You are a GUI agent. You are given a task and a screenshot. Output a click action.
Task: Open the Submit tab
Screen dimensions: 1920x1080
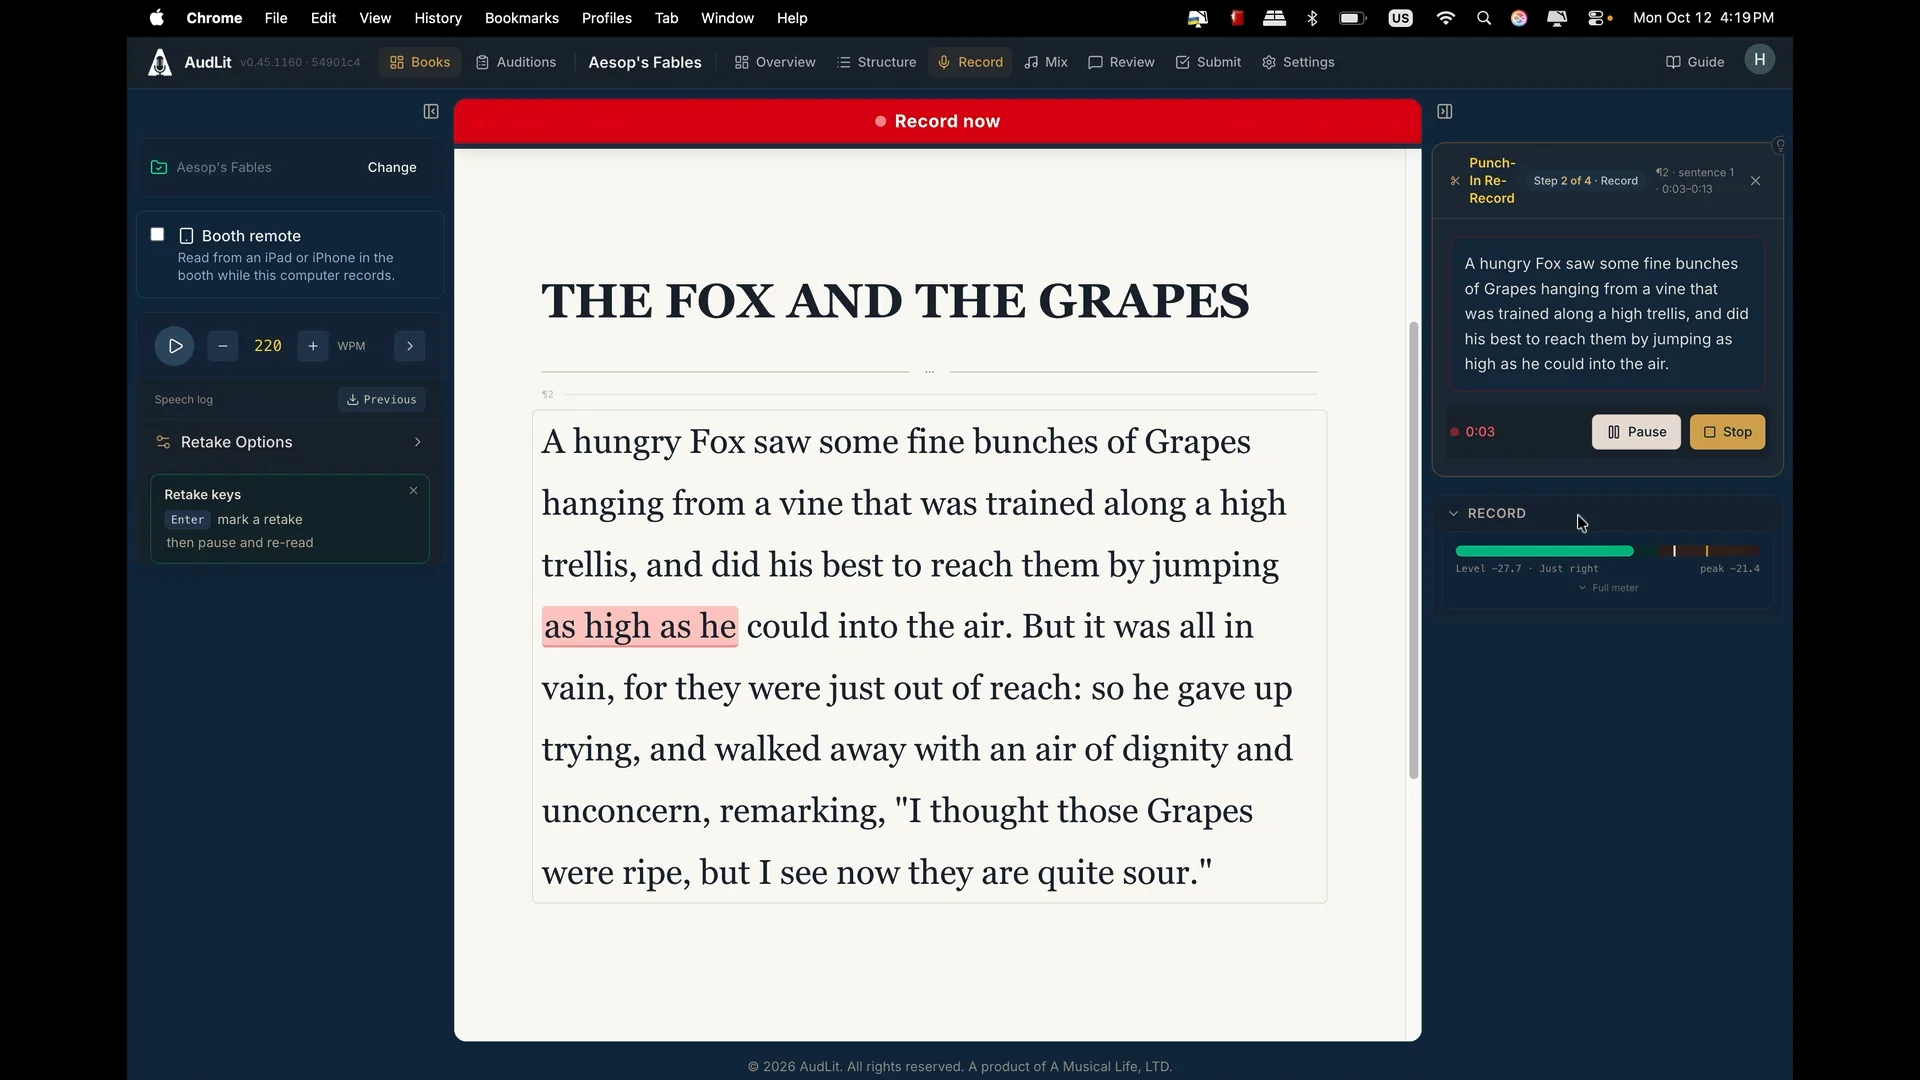pos(1208,62)
